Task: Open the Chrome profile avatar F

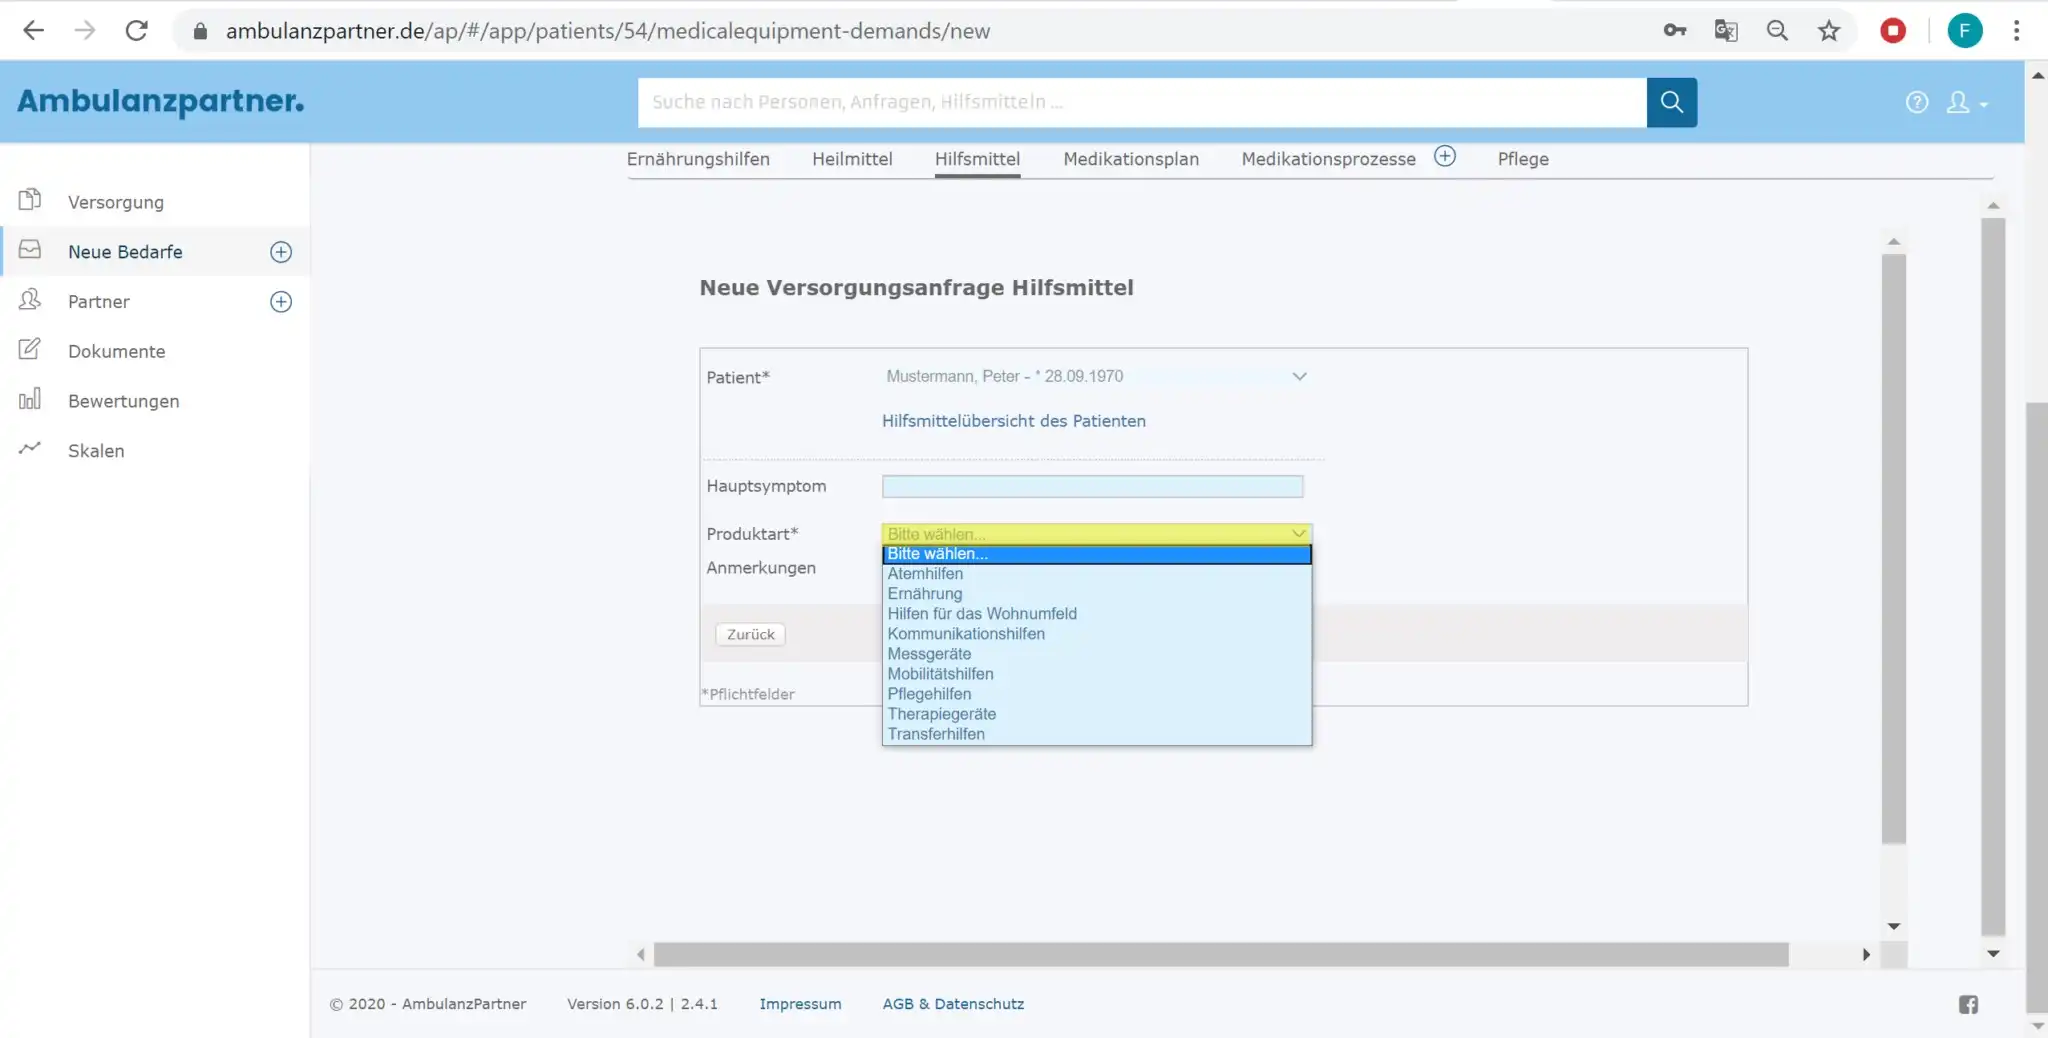Action: (1965, 30)
